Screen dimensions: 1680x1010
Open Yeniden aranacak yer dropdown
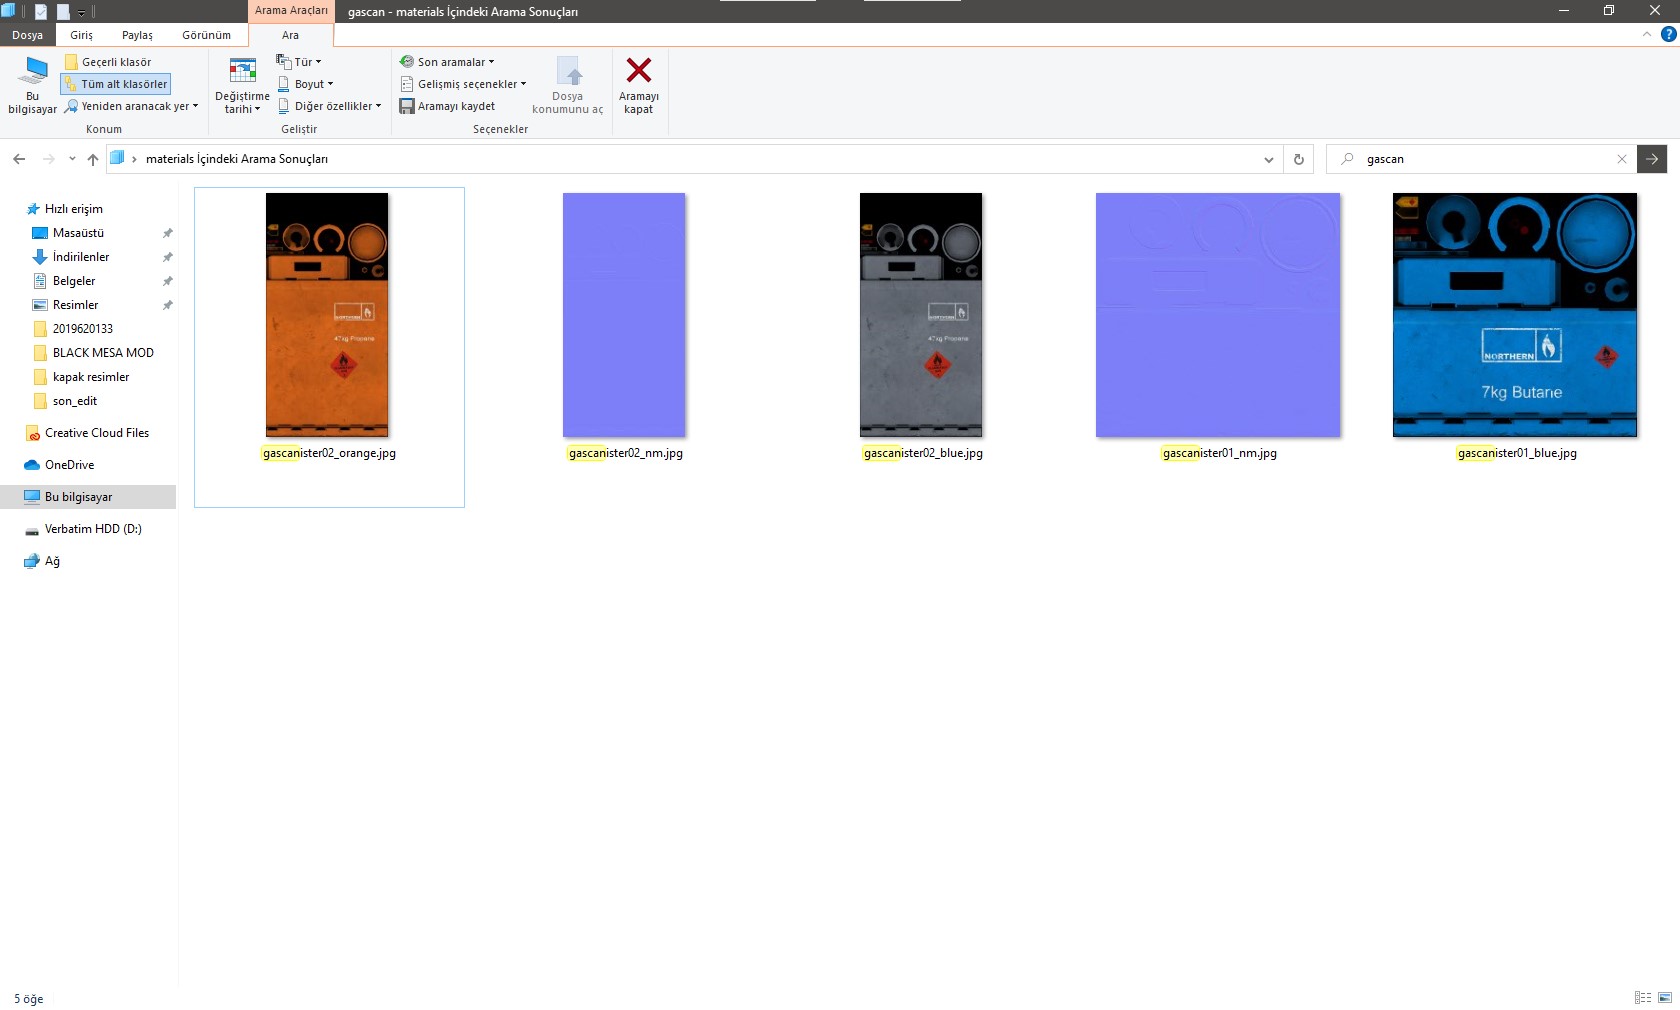(x=132, y=106)
